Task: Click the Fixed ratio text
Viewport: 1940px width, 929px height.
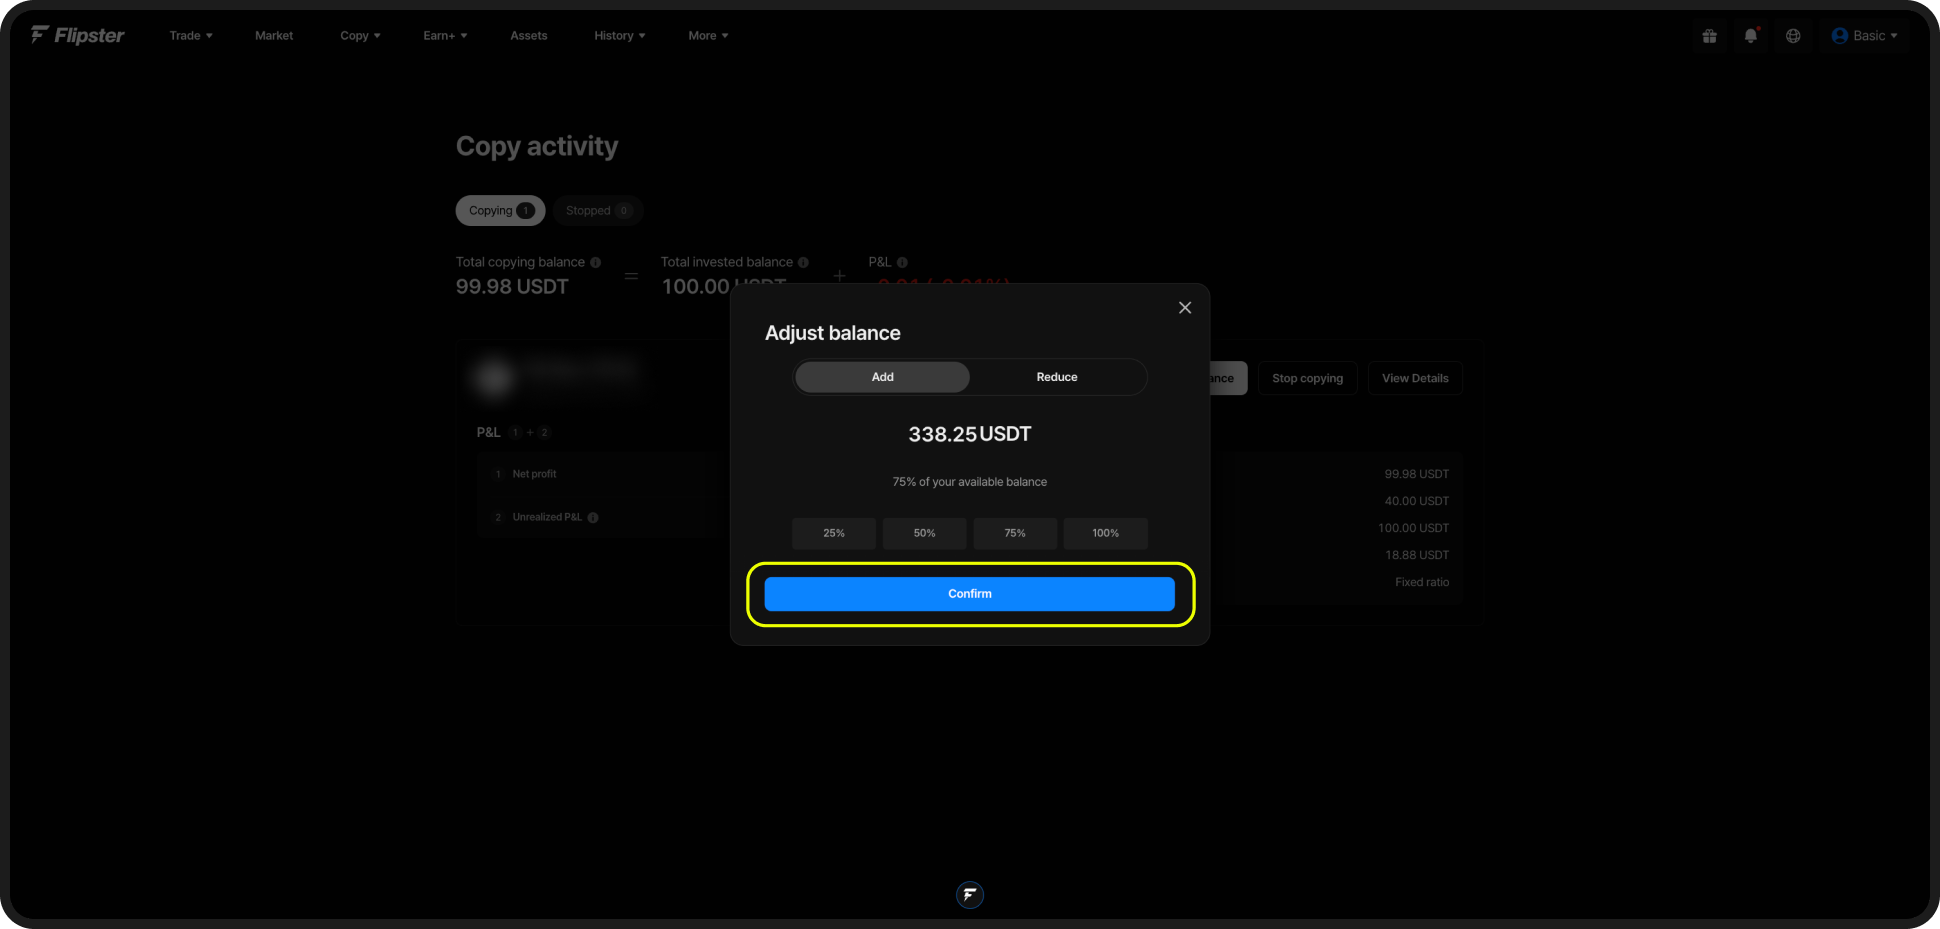Action: pos(1422,582)
